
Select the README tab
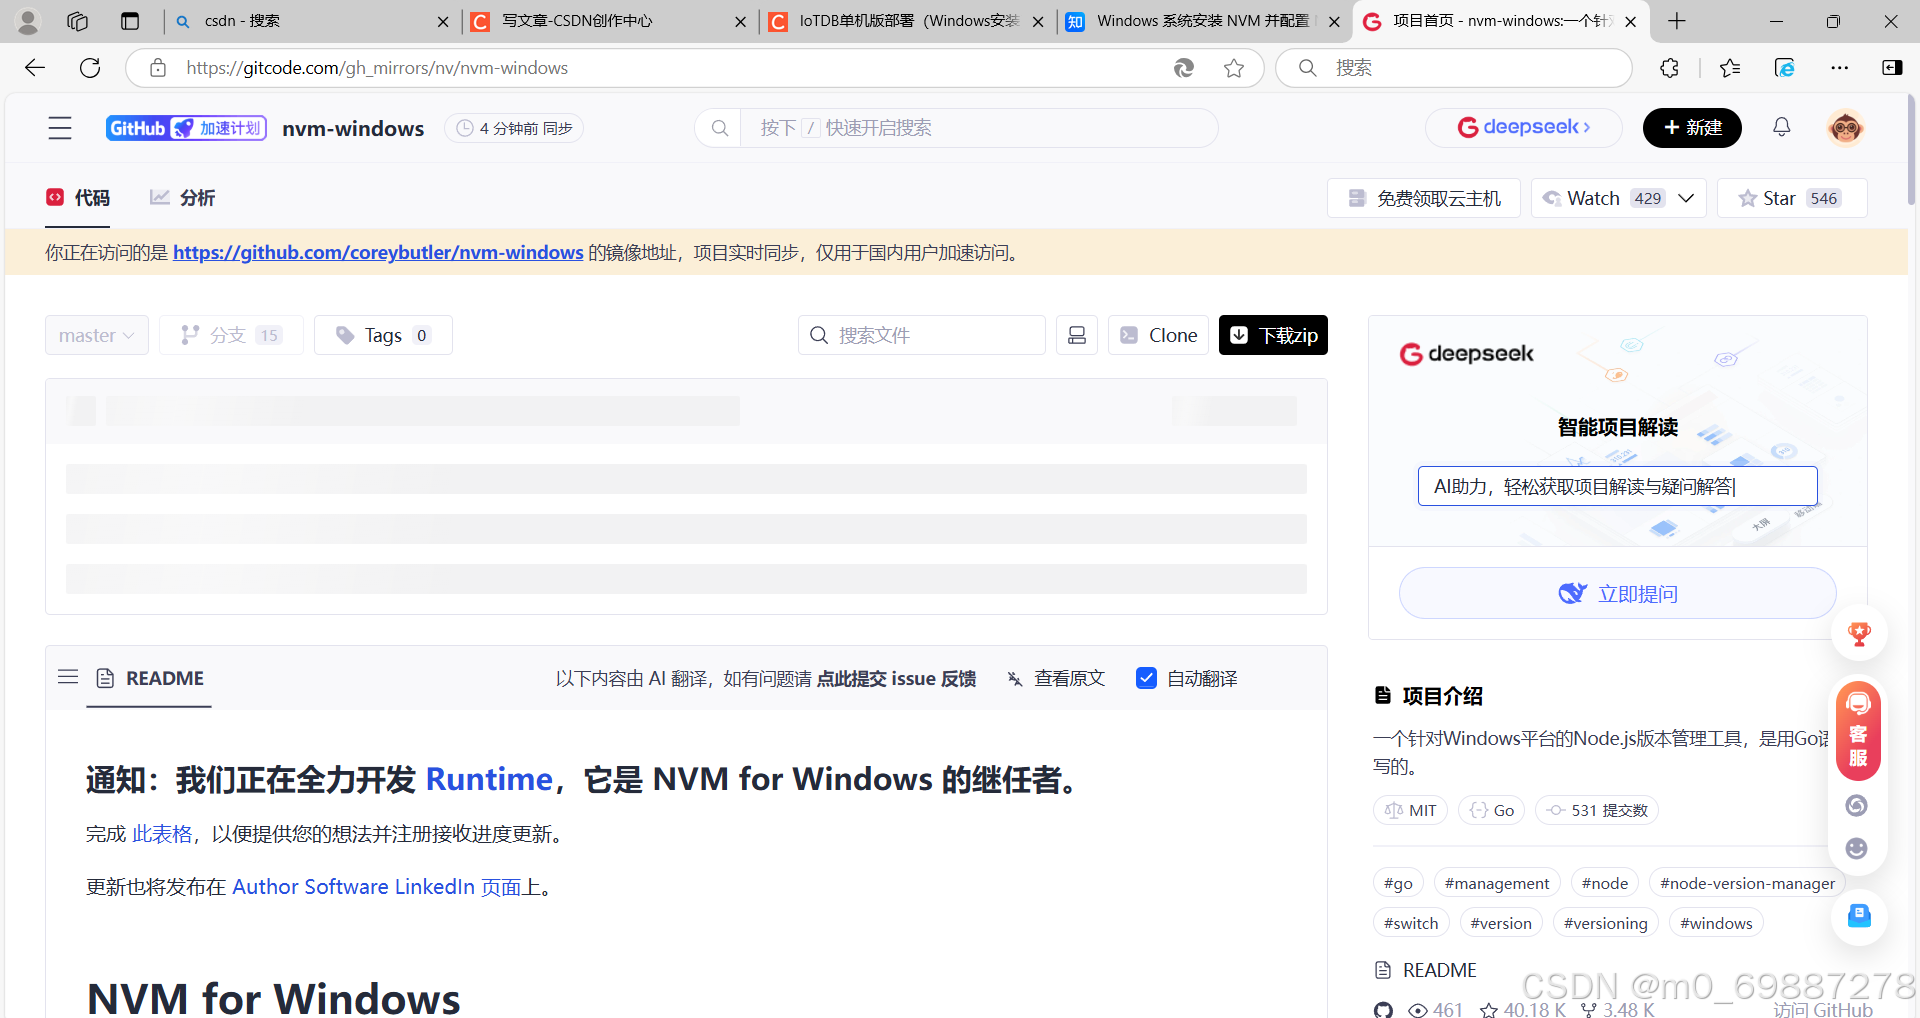click(x=150, y=678)
